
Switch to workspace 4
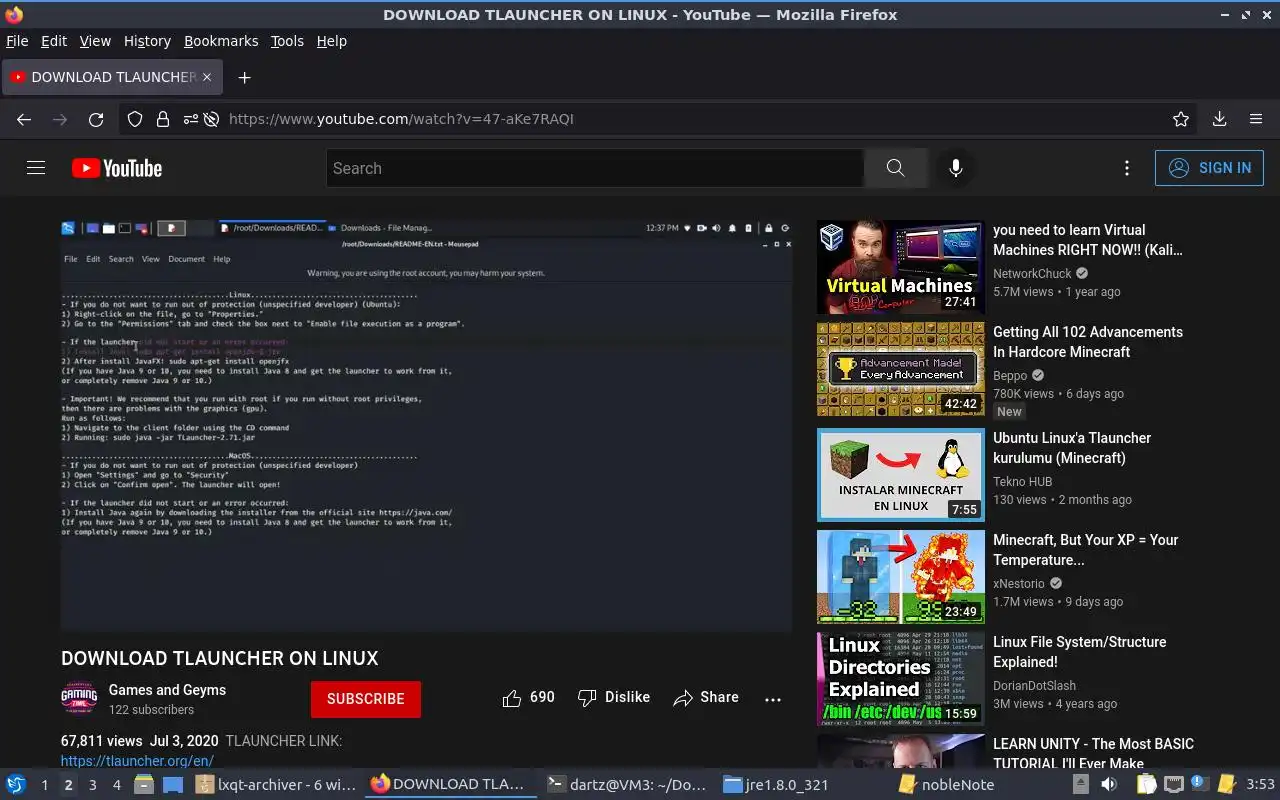[x=116, y=785]
